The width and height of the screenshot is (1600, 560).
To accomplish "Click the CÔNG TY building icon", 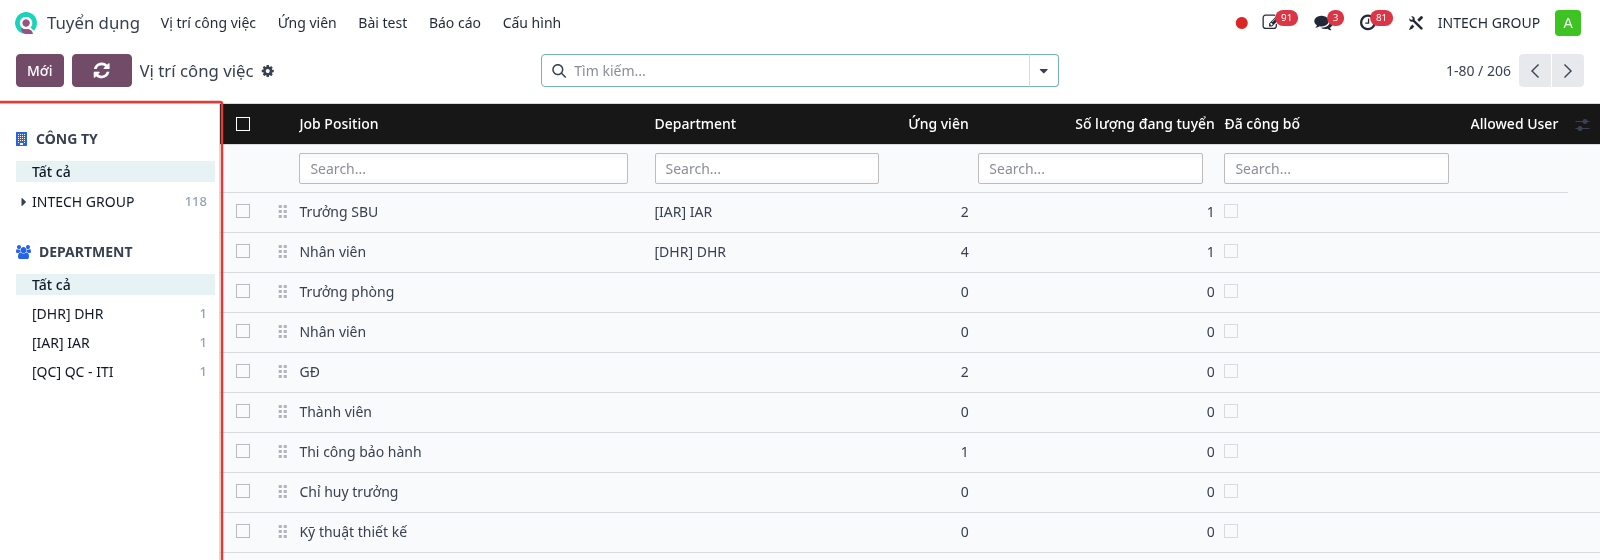I will (22, 139).
